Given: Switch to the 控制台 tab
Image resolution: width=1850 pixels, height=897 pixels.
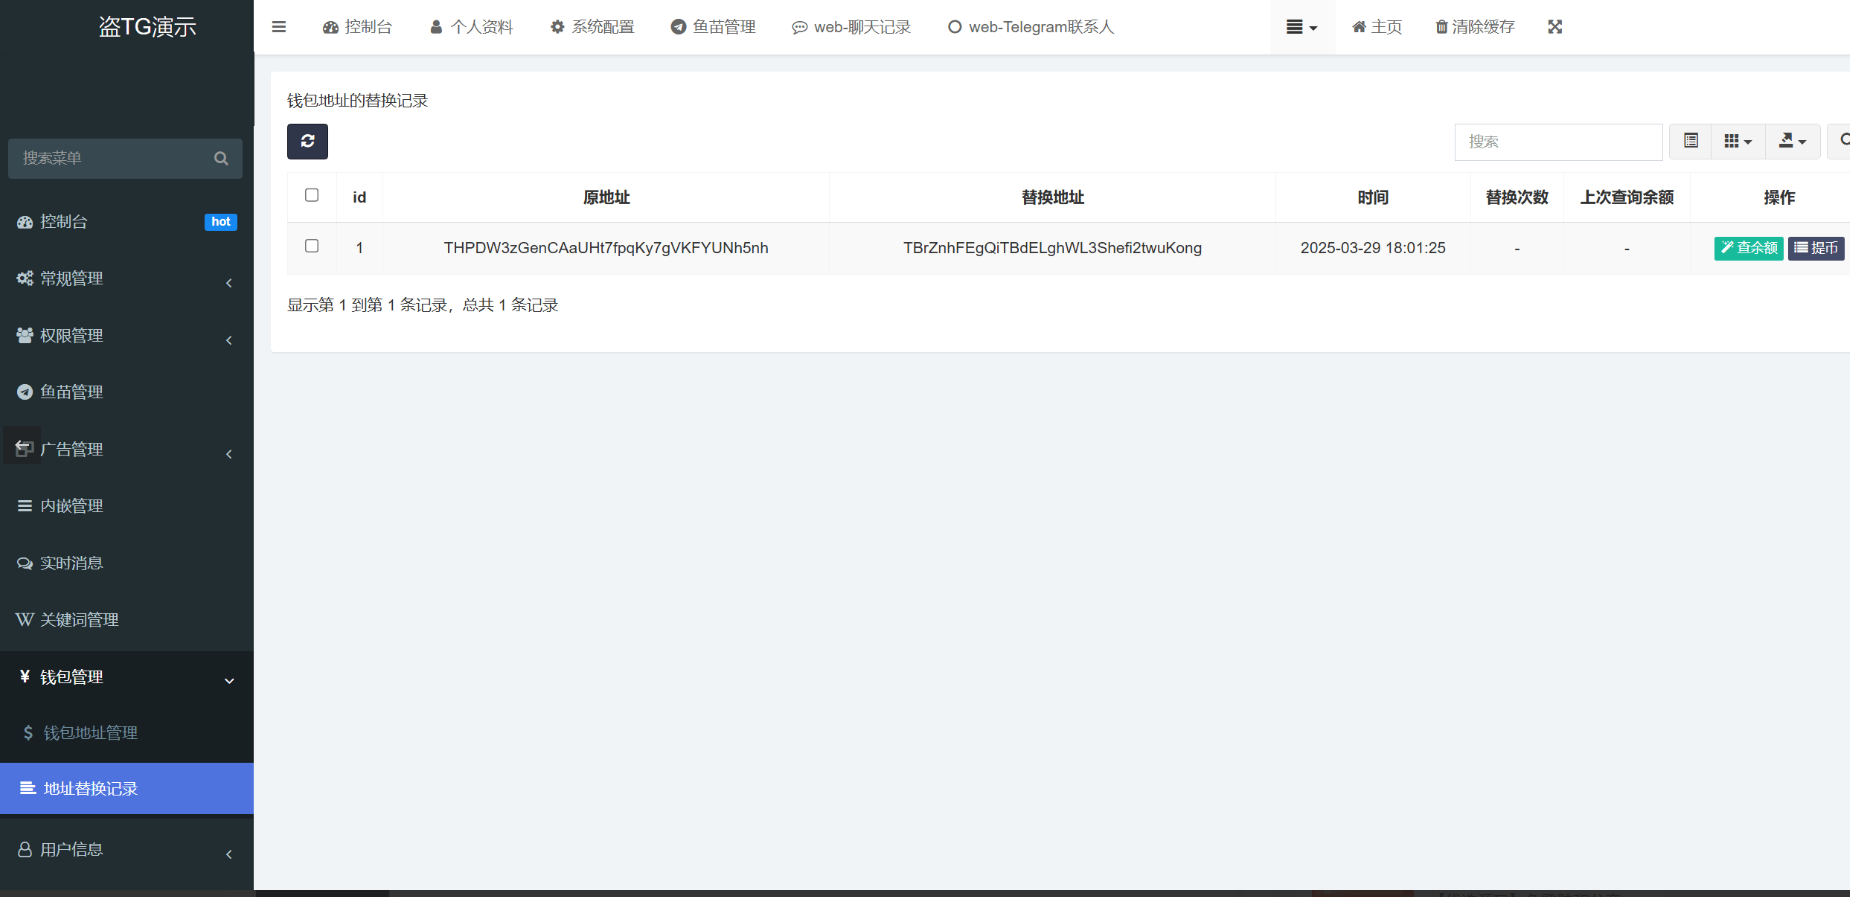Looking at the screenshot, I should [357, 27].
